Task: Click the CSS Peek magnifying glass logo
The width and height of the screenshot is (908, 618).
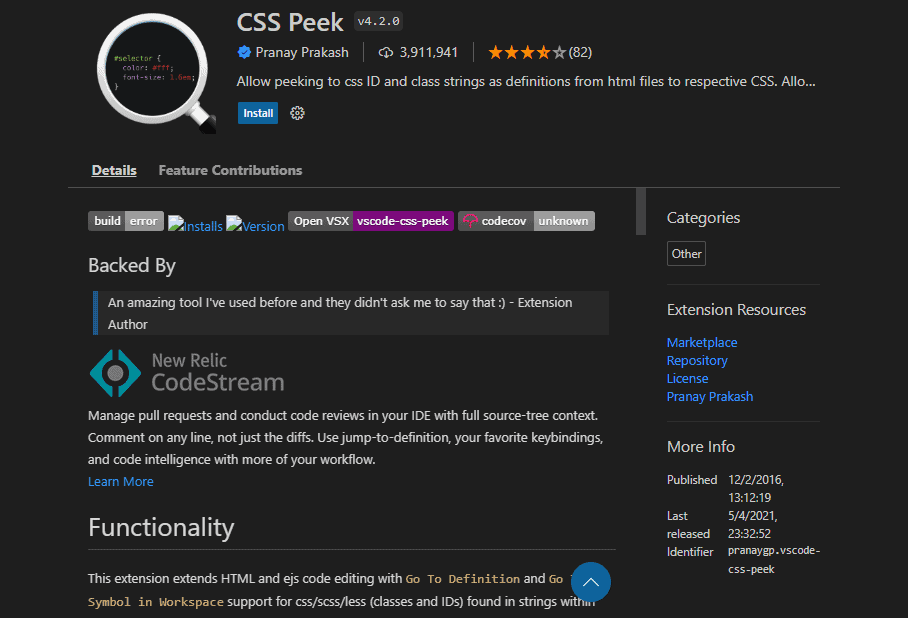Action: coord(156,73)
